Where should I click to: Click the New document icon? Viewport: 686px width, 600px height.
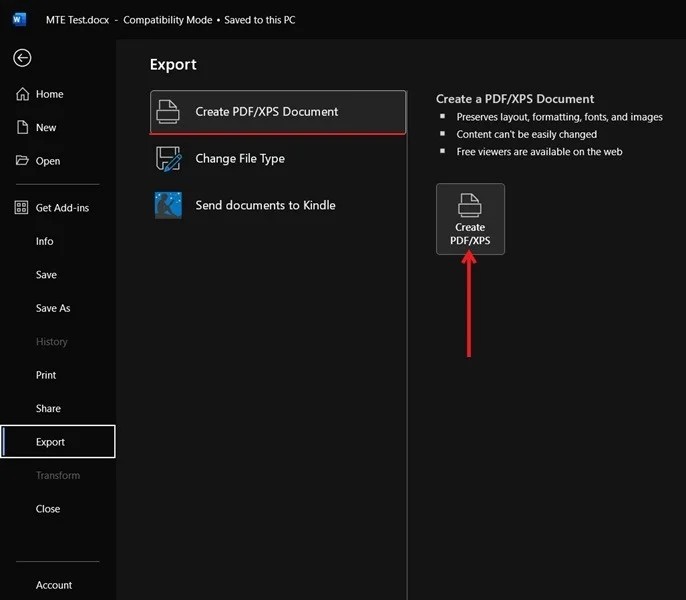[22, 128]
